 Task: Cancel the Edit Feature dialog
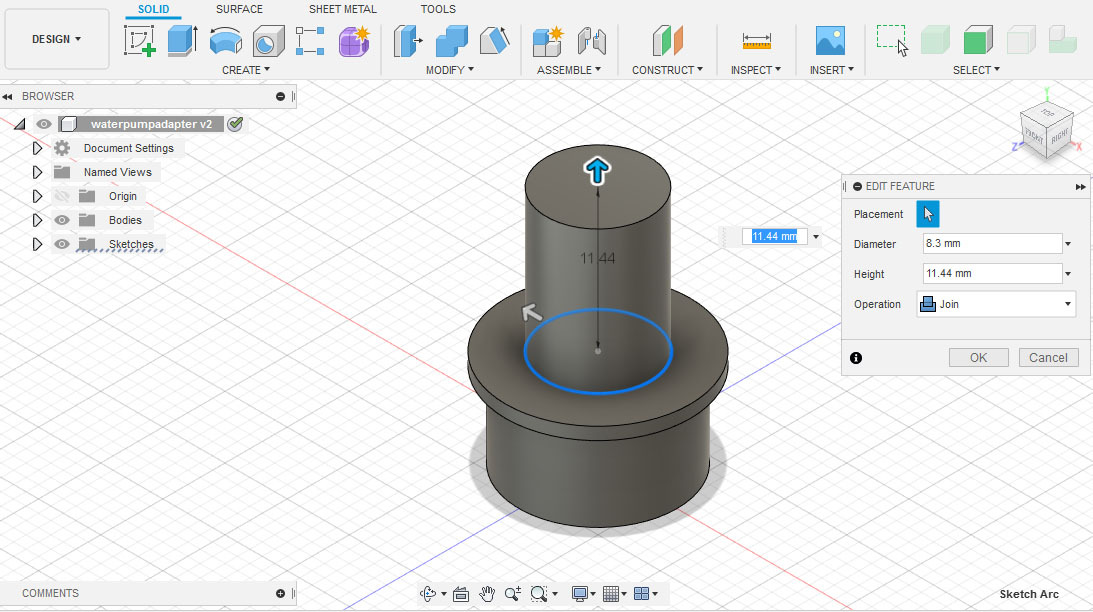click(1048, 357)
